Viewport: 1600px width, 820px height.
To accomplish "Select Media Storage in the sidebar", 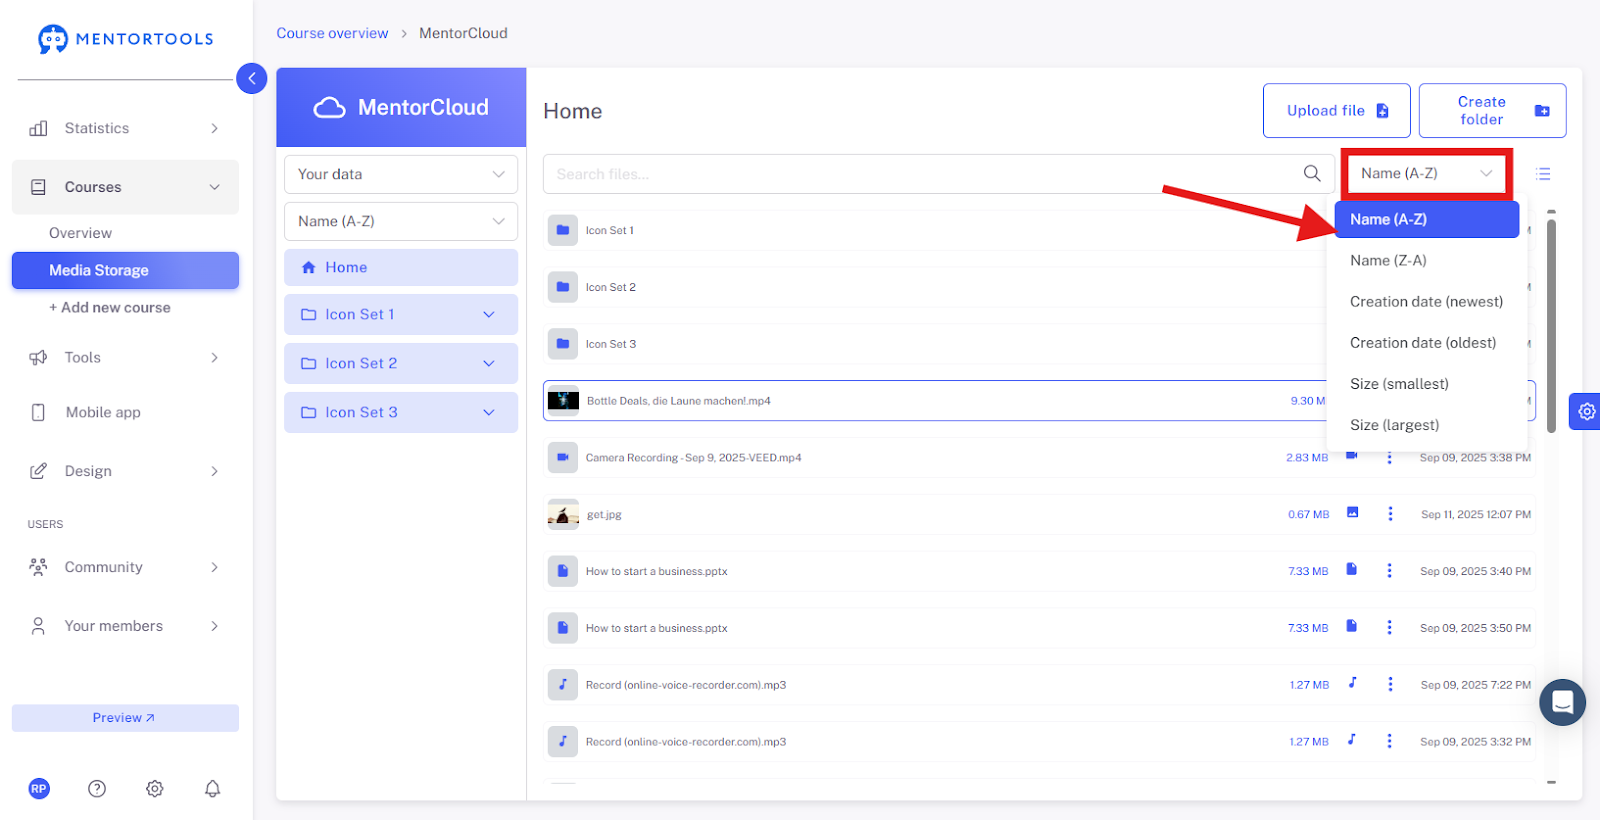I will pos(125,270).
